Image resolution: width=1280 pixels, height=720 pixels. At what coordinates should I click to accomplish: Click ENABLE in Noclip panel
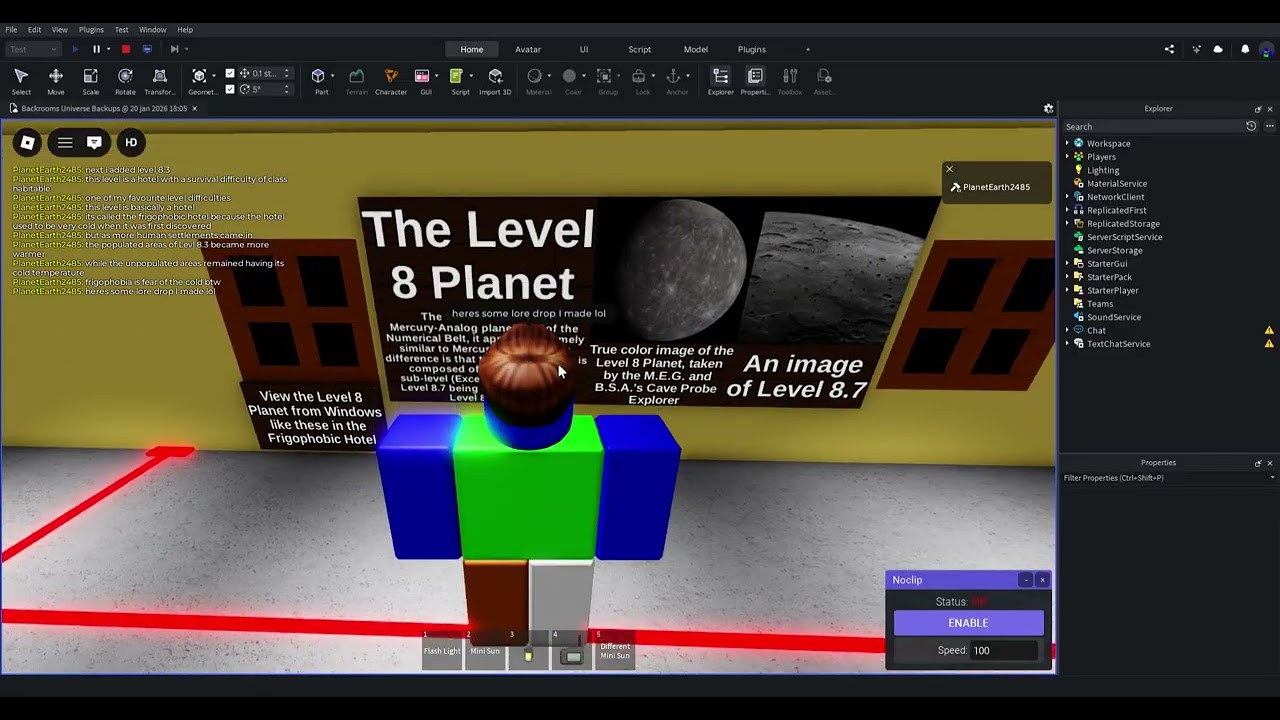pyautogui.click(x=968, y=623)
